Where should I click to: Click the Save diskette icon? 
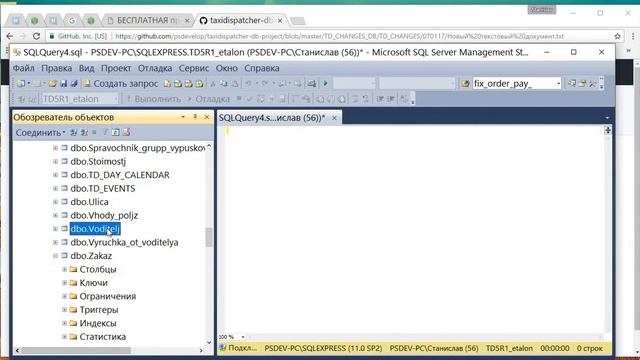click(63, 84)
